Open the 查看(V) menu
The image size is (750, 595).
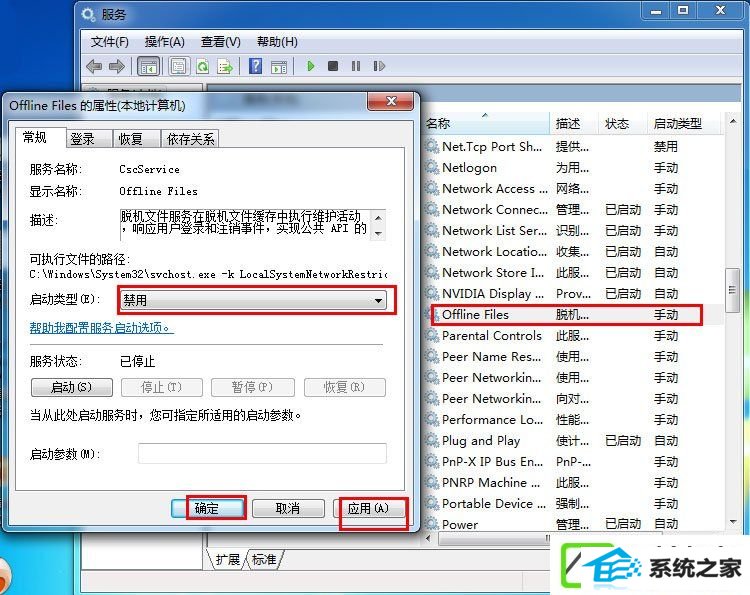(221, 42)
